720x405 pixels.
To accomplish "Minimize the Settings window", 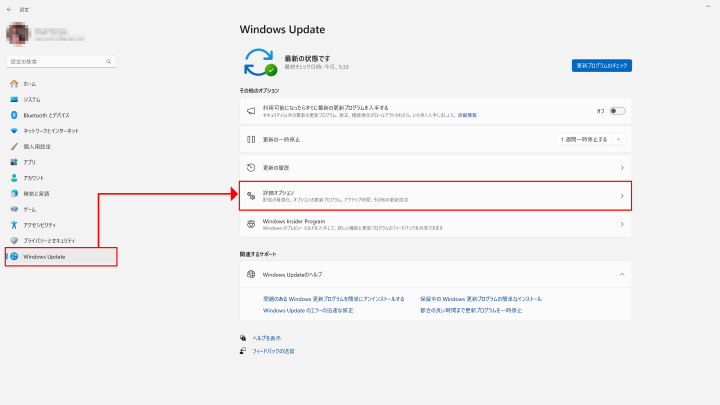I will [708, 6].
